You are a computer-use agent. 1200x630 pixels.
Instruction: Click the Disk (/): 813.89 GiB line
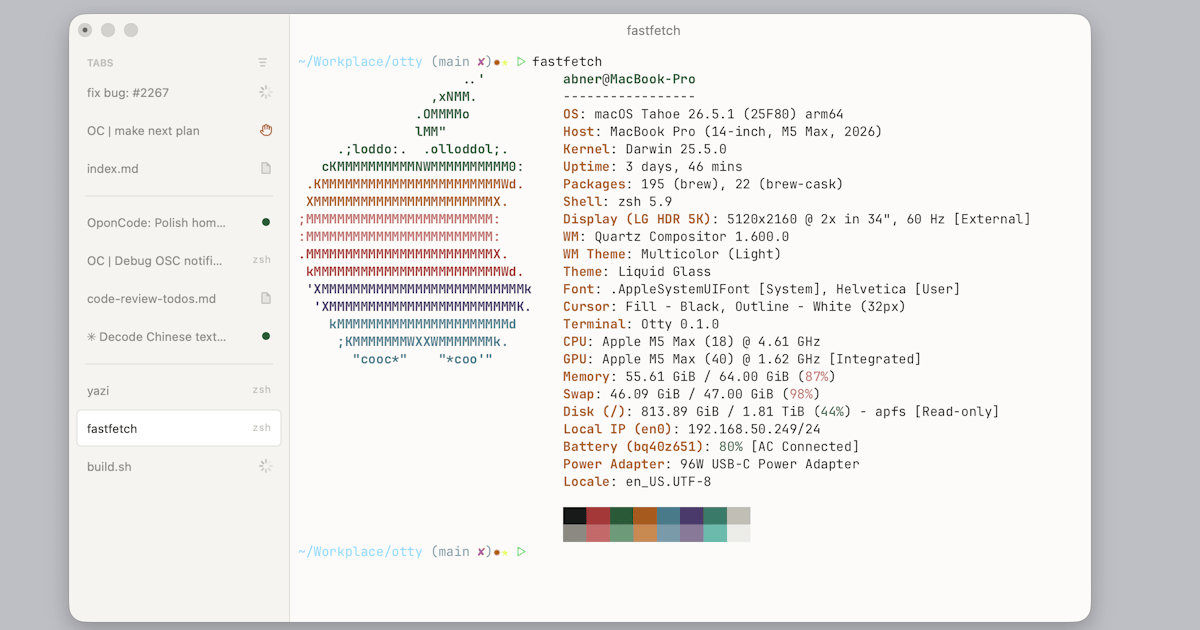coord(781,412)
